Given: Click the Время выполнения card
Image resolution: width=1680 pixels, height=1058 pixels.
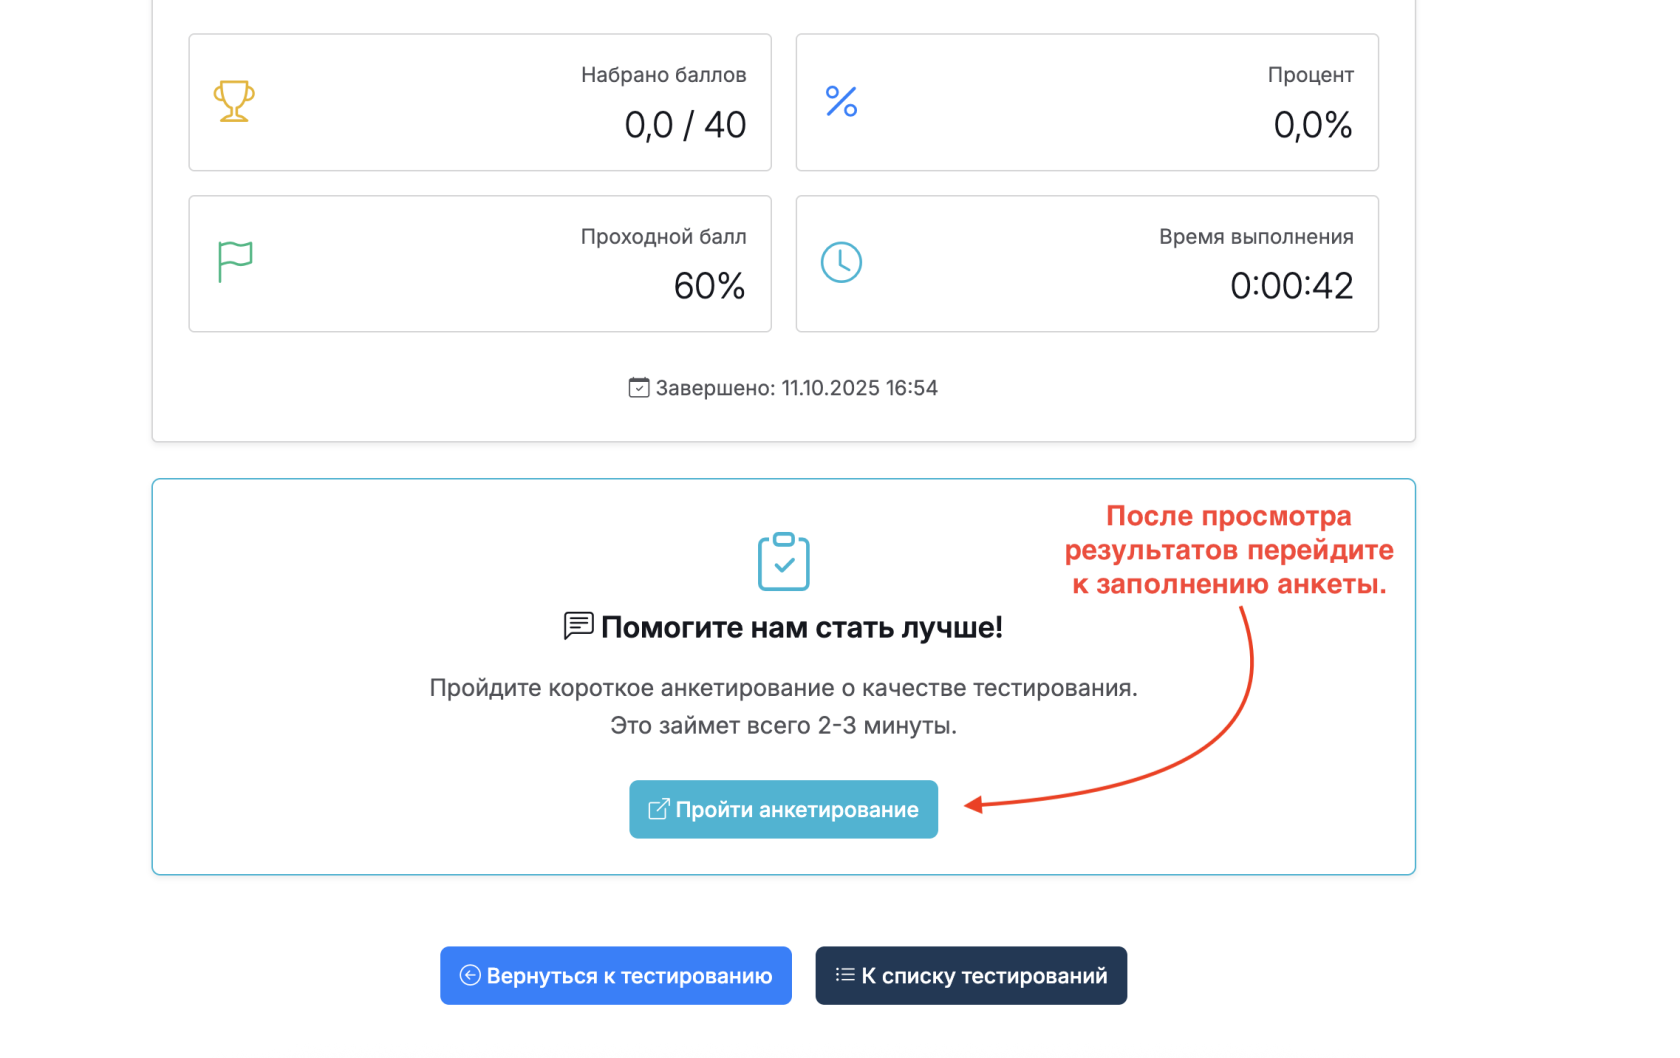Looking at the screenshot, I should (x=1087, y=263).
